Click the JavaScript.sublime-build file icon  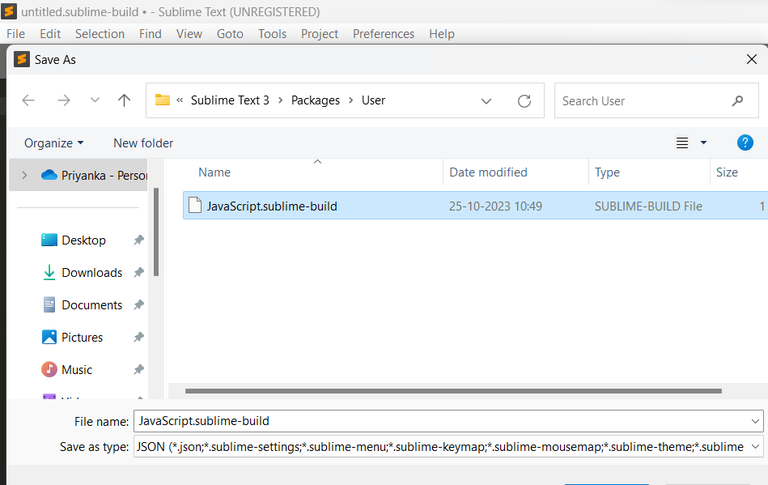coord(195,205)
